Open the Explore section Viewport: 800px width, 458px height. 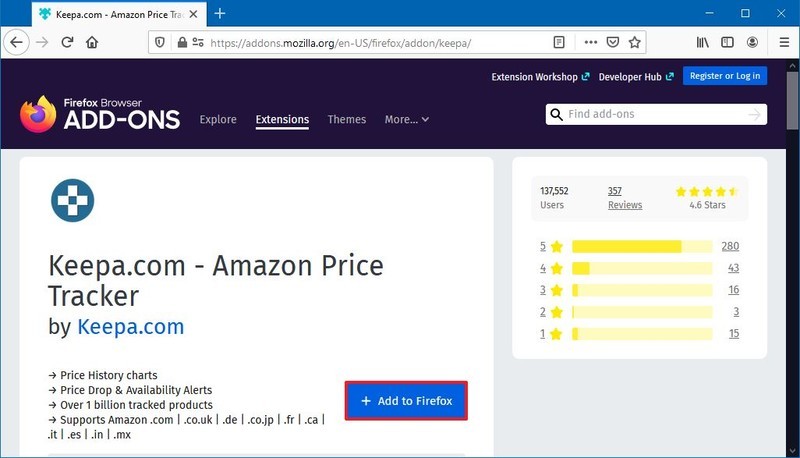click(218, 119)
